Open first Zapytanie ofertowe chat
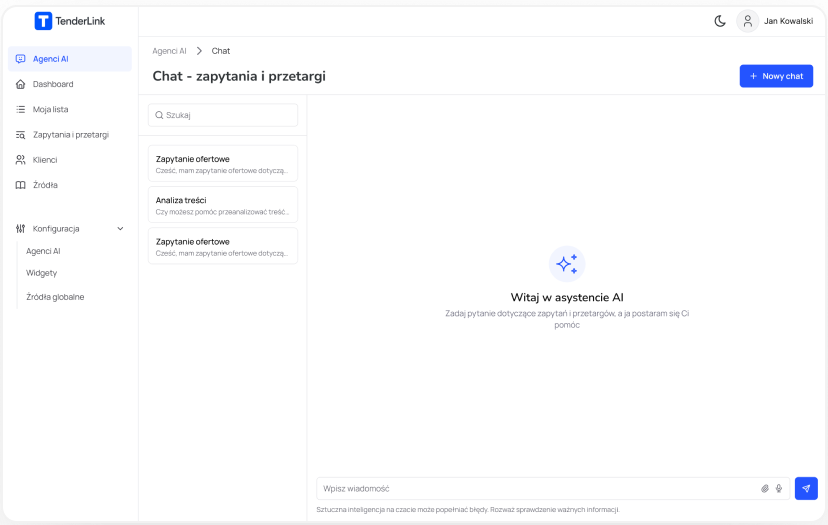Viewport: 828px width, 525px height. tap(223, 163)
